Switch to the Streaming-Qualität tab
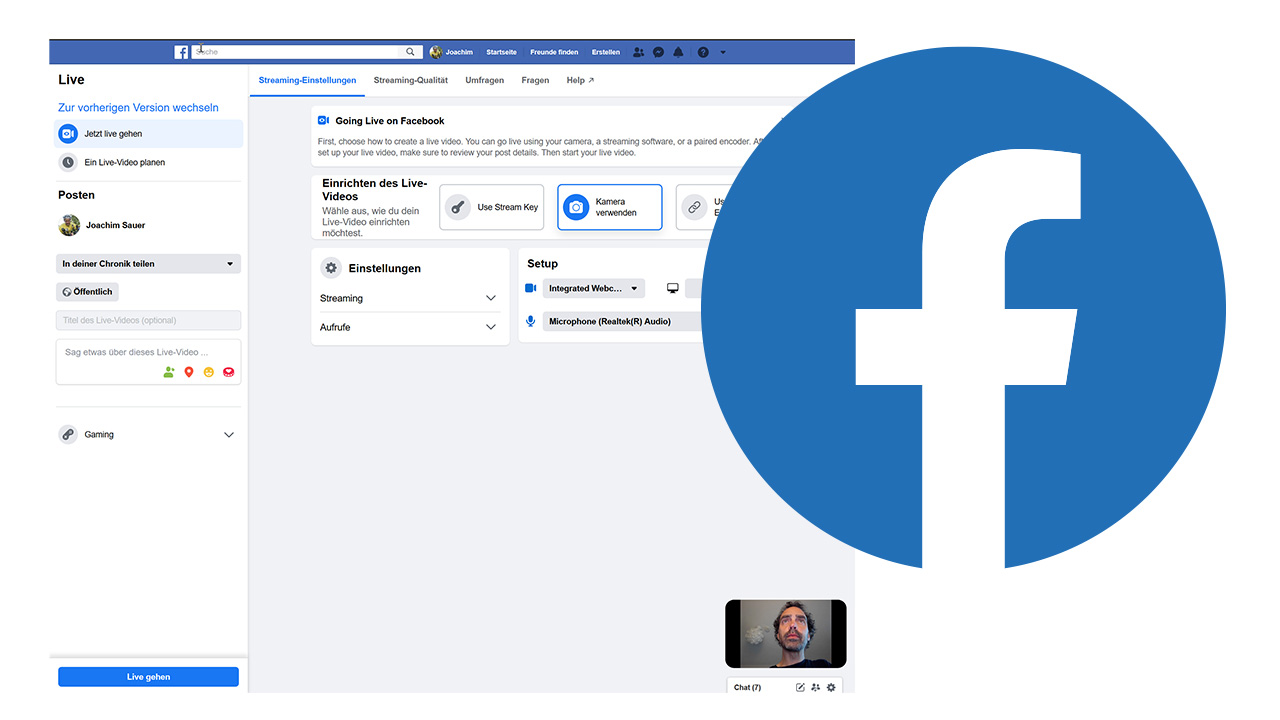Image resolution: width=1280 pixels, height=720 pixels. [x=411, y=80]
